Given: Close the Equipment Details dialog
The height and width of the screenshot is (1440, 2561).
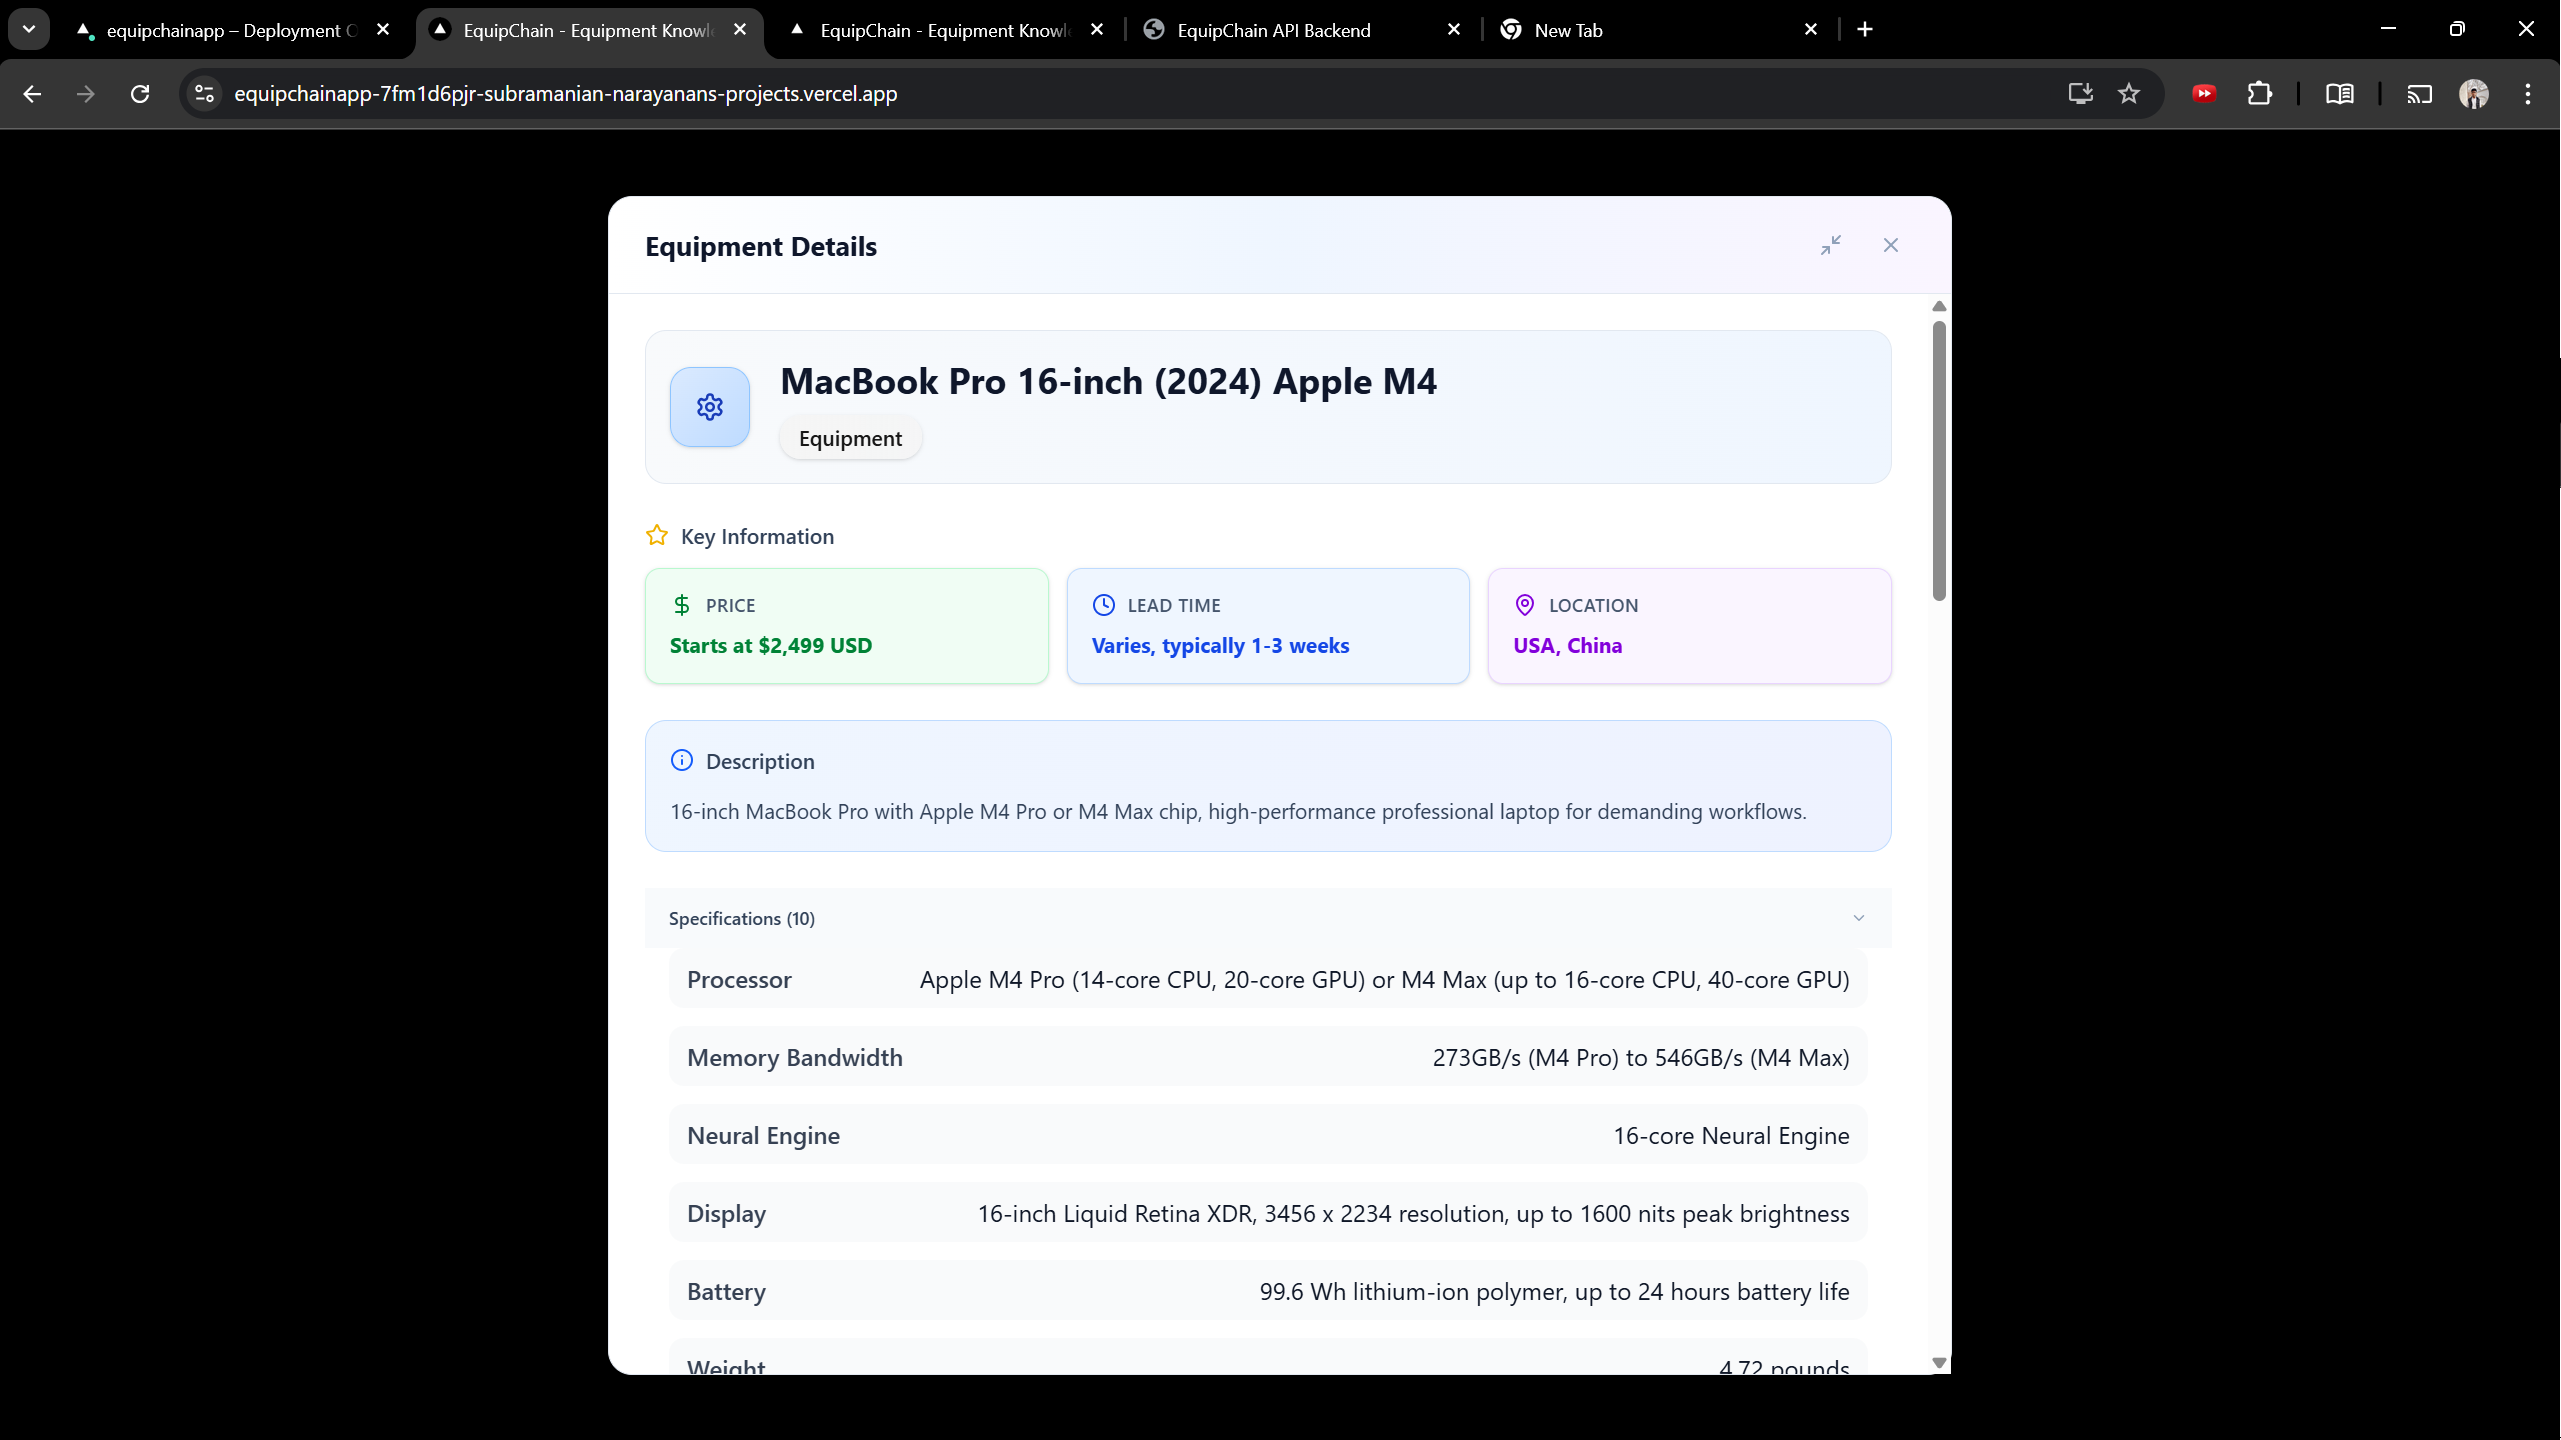Looking at the screenshot, I should click(1890, 245).
